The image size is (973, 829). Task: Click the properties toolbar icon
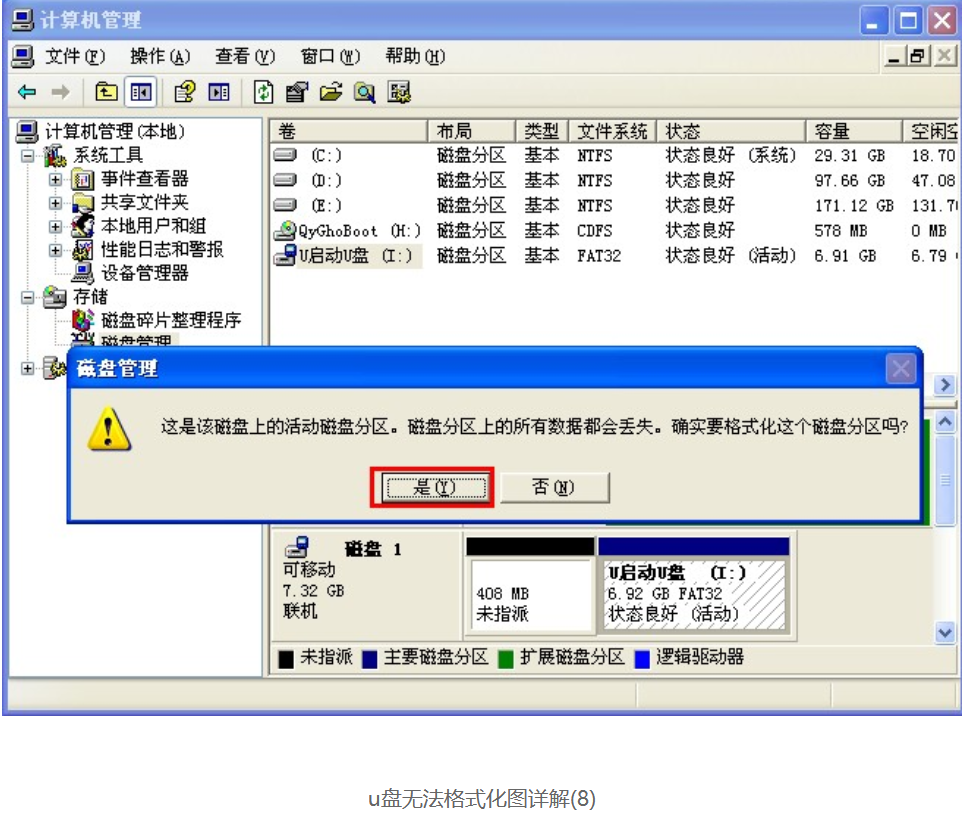297,93
